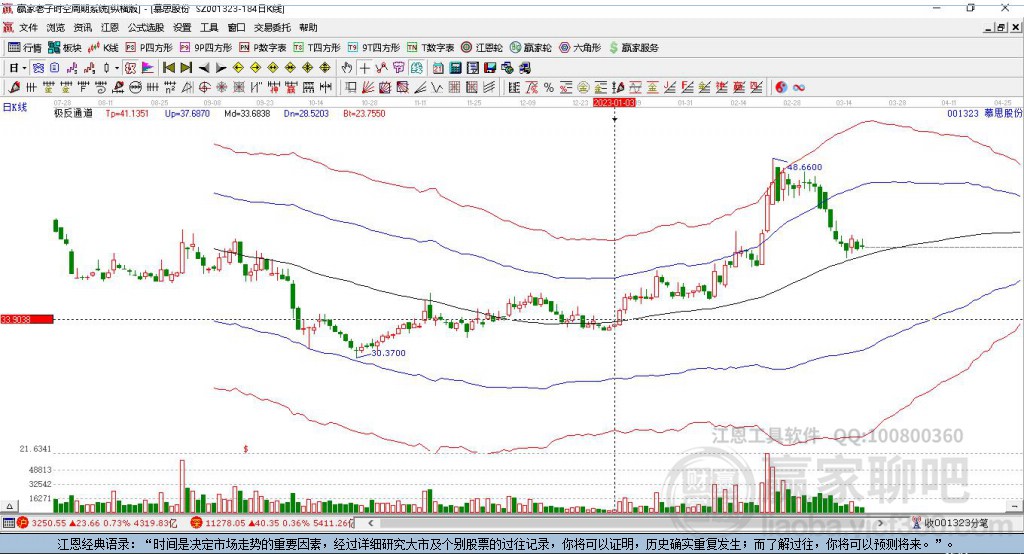Launch the 赢家轮 wheel tool
Image resolution: width=1024 pixels, height=554 pixels.
531,48
